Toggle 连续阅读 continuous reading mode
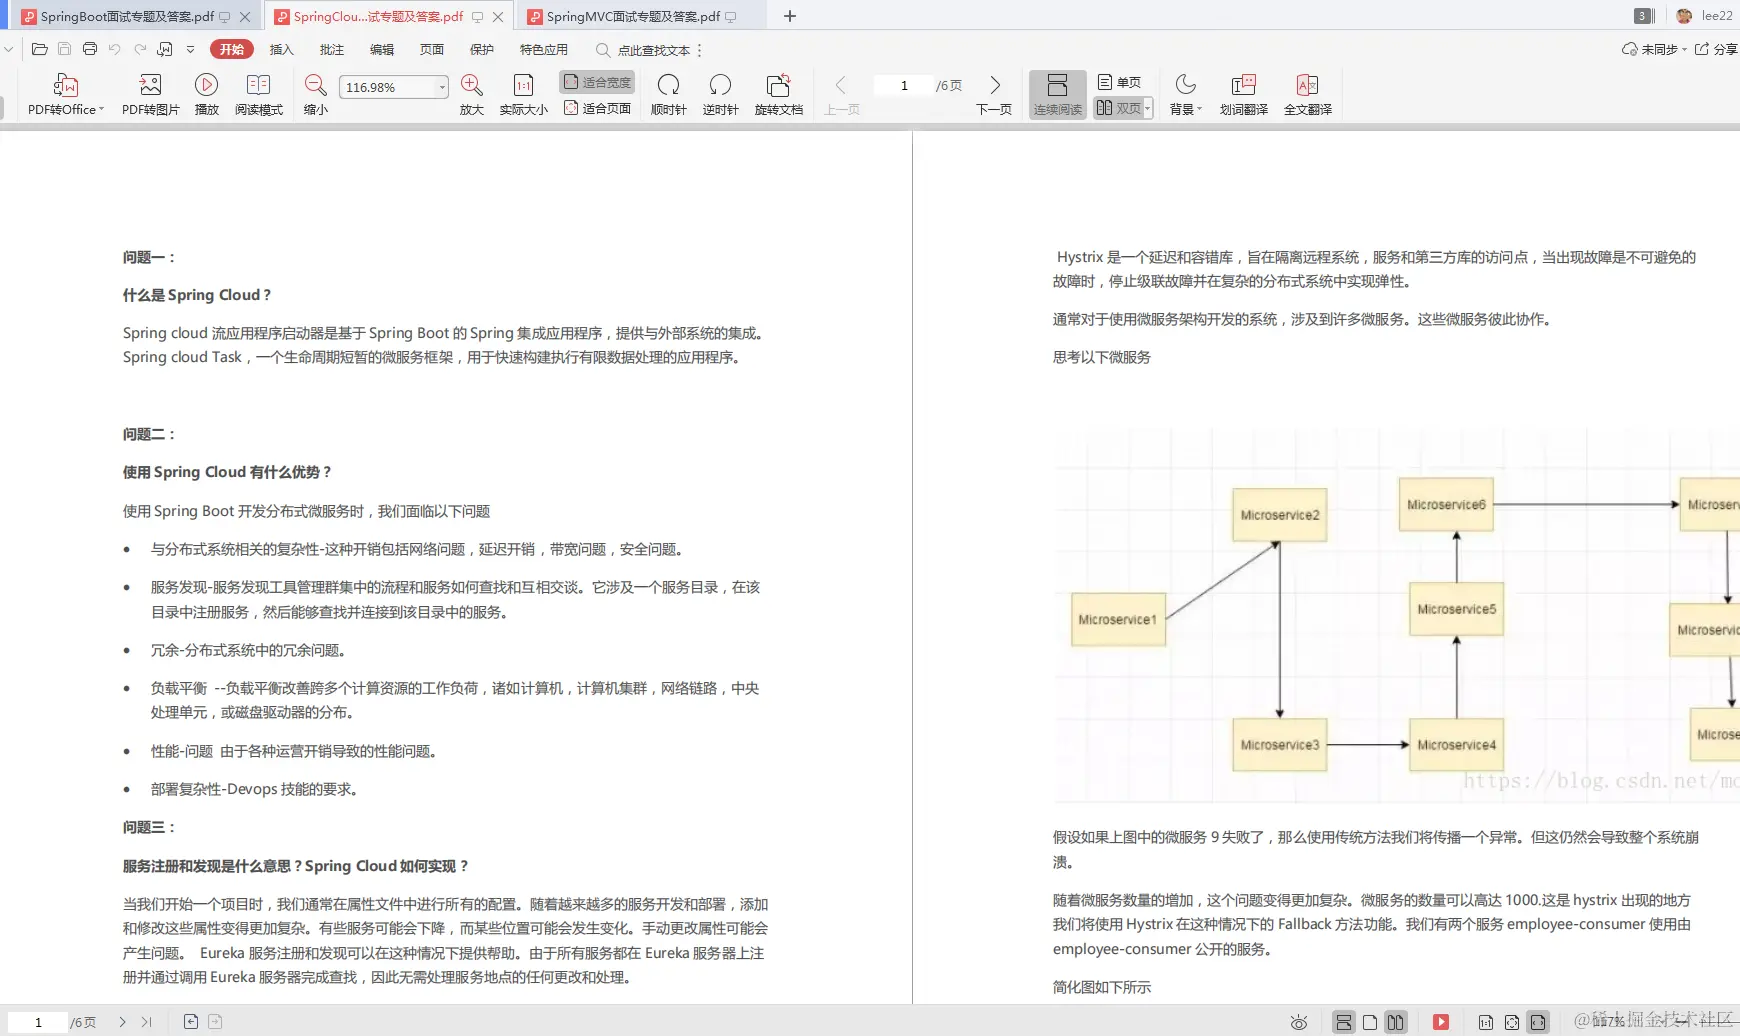 pyautogui.click(x=1056, y=93)
